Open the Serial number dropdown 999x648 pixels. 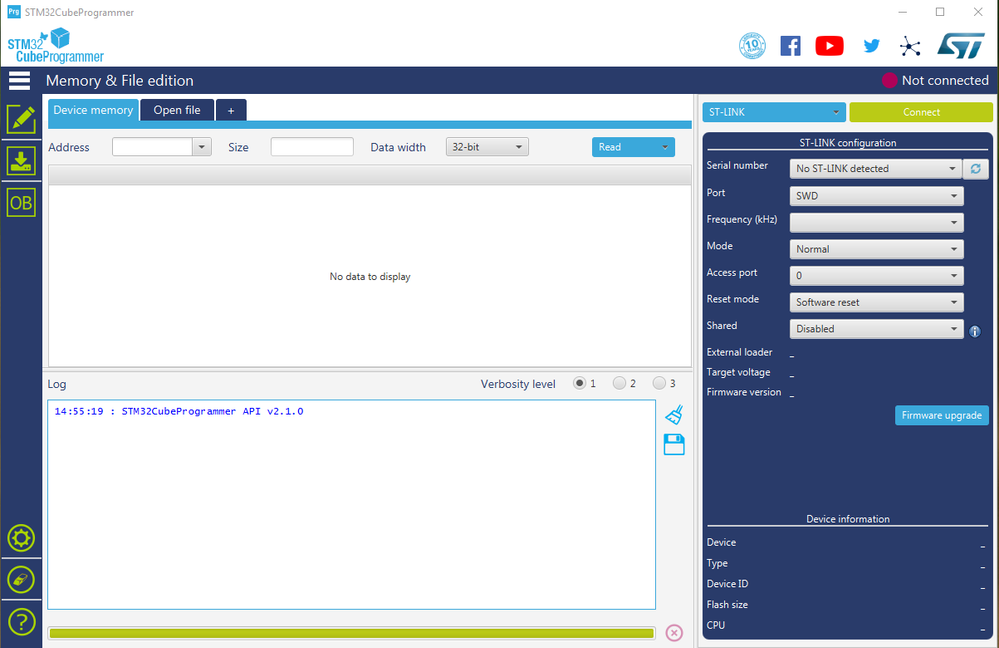(876, 169)
